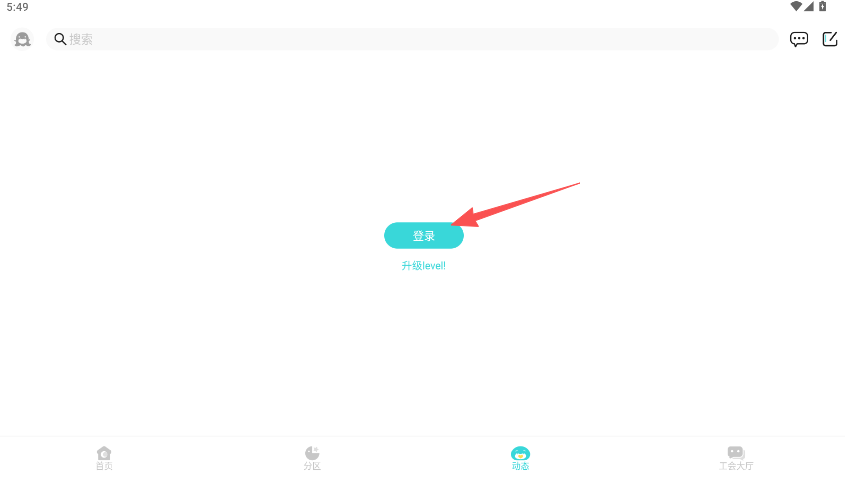Click the teal 动态 mascot icon
This screenshot has width=845, height=484.
520,453
